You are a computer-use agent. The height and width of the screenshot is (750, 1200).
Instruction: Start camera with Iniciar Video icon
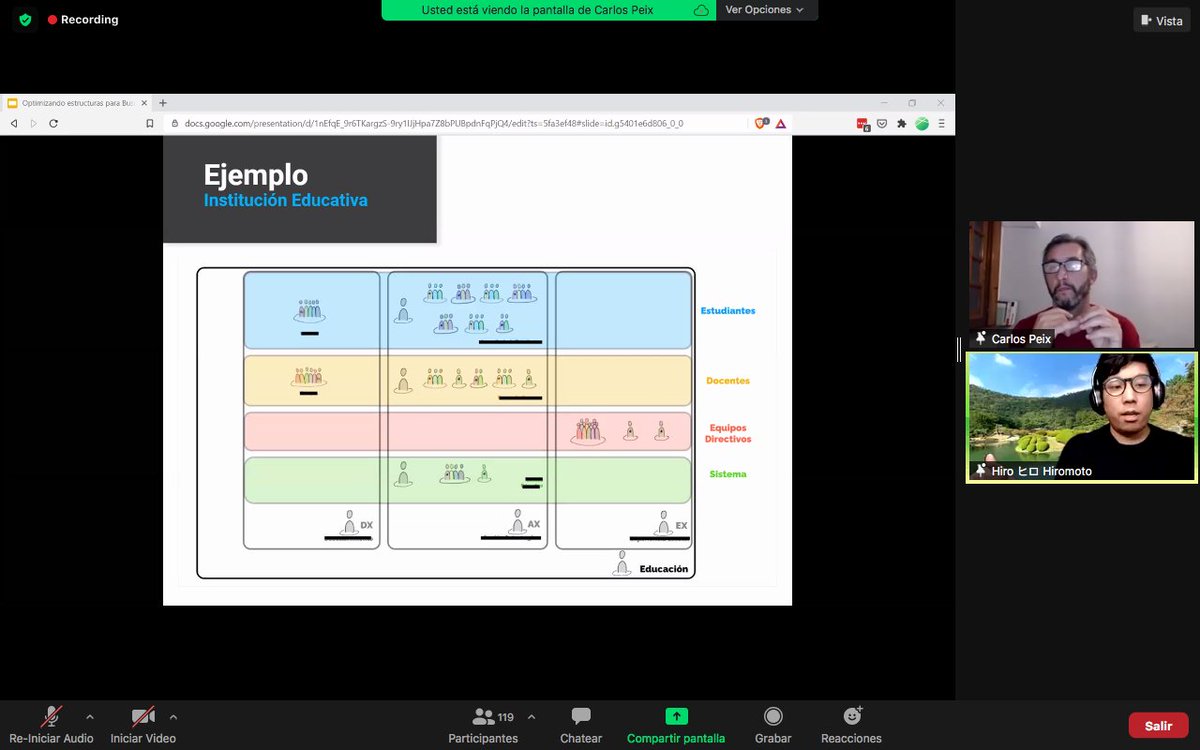(144, 716)
